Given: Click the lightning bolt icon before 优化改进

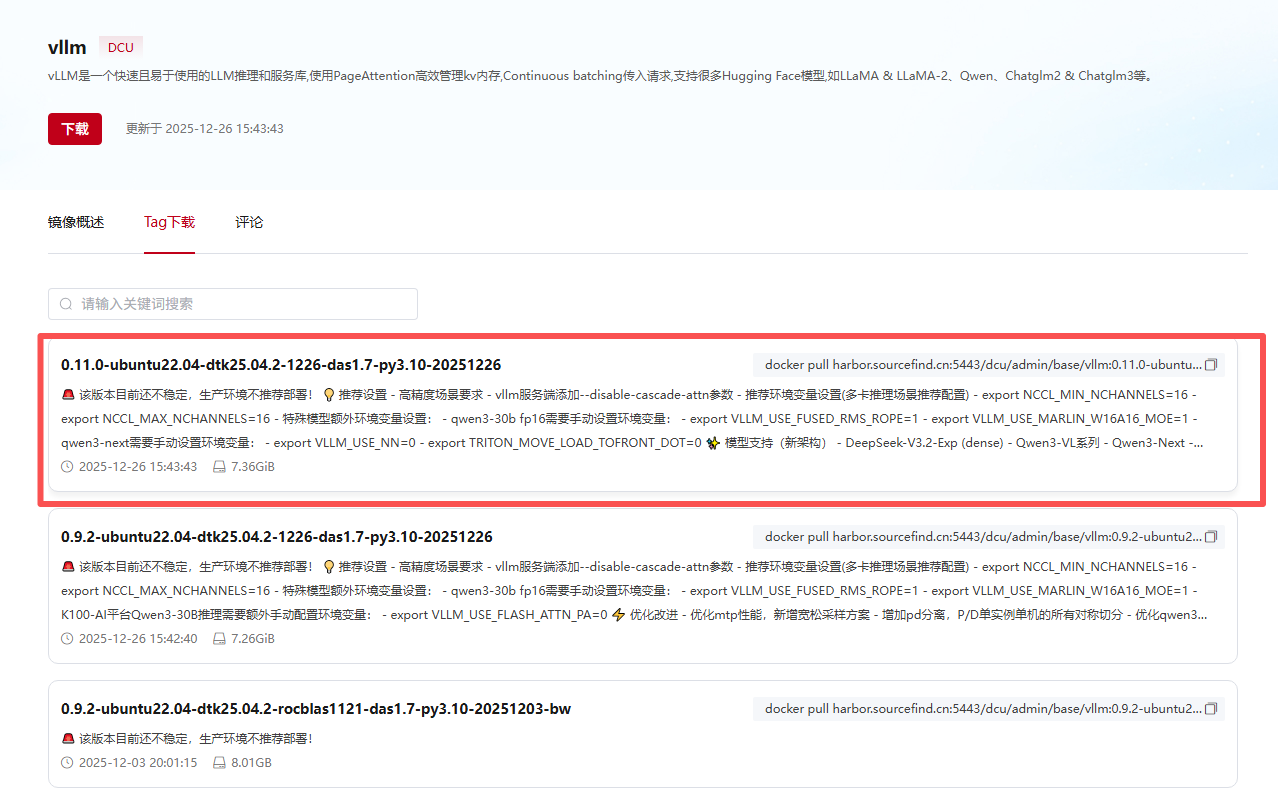Looking at the screenshot, I should (618, 615).
